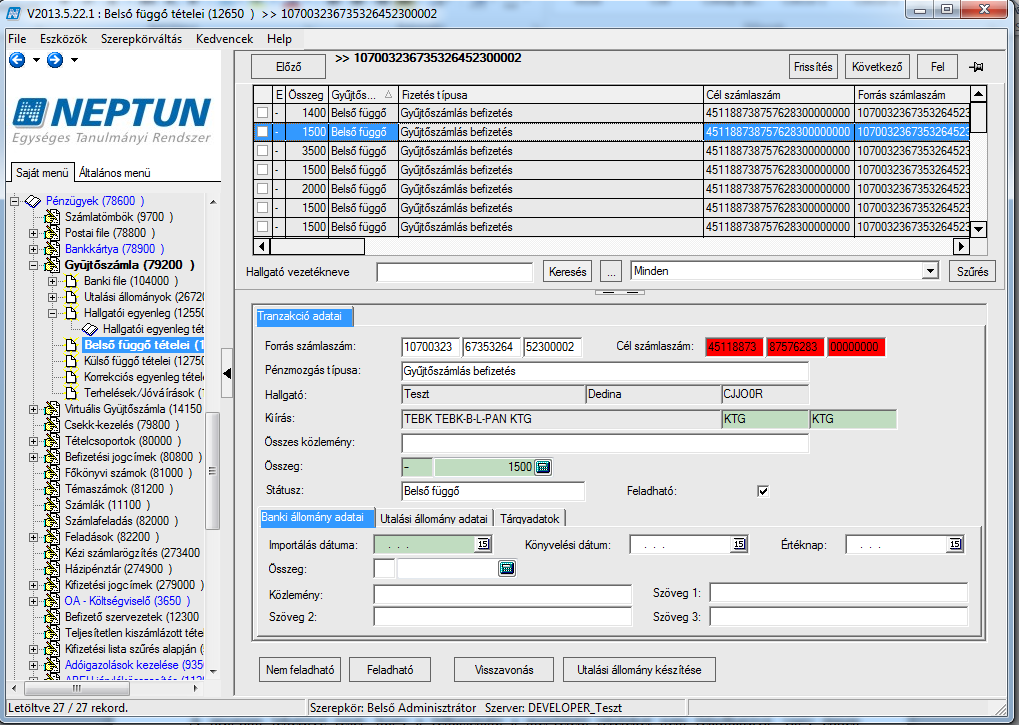Expand the Postai file (78800) node
Screen dimensions: 1019x725
33,233
